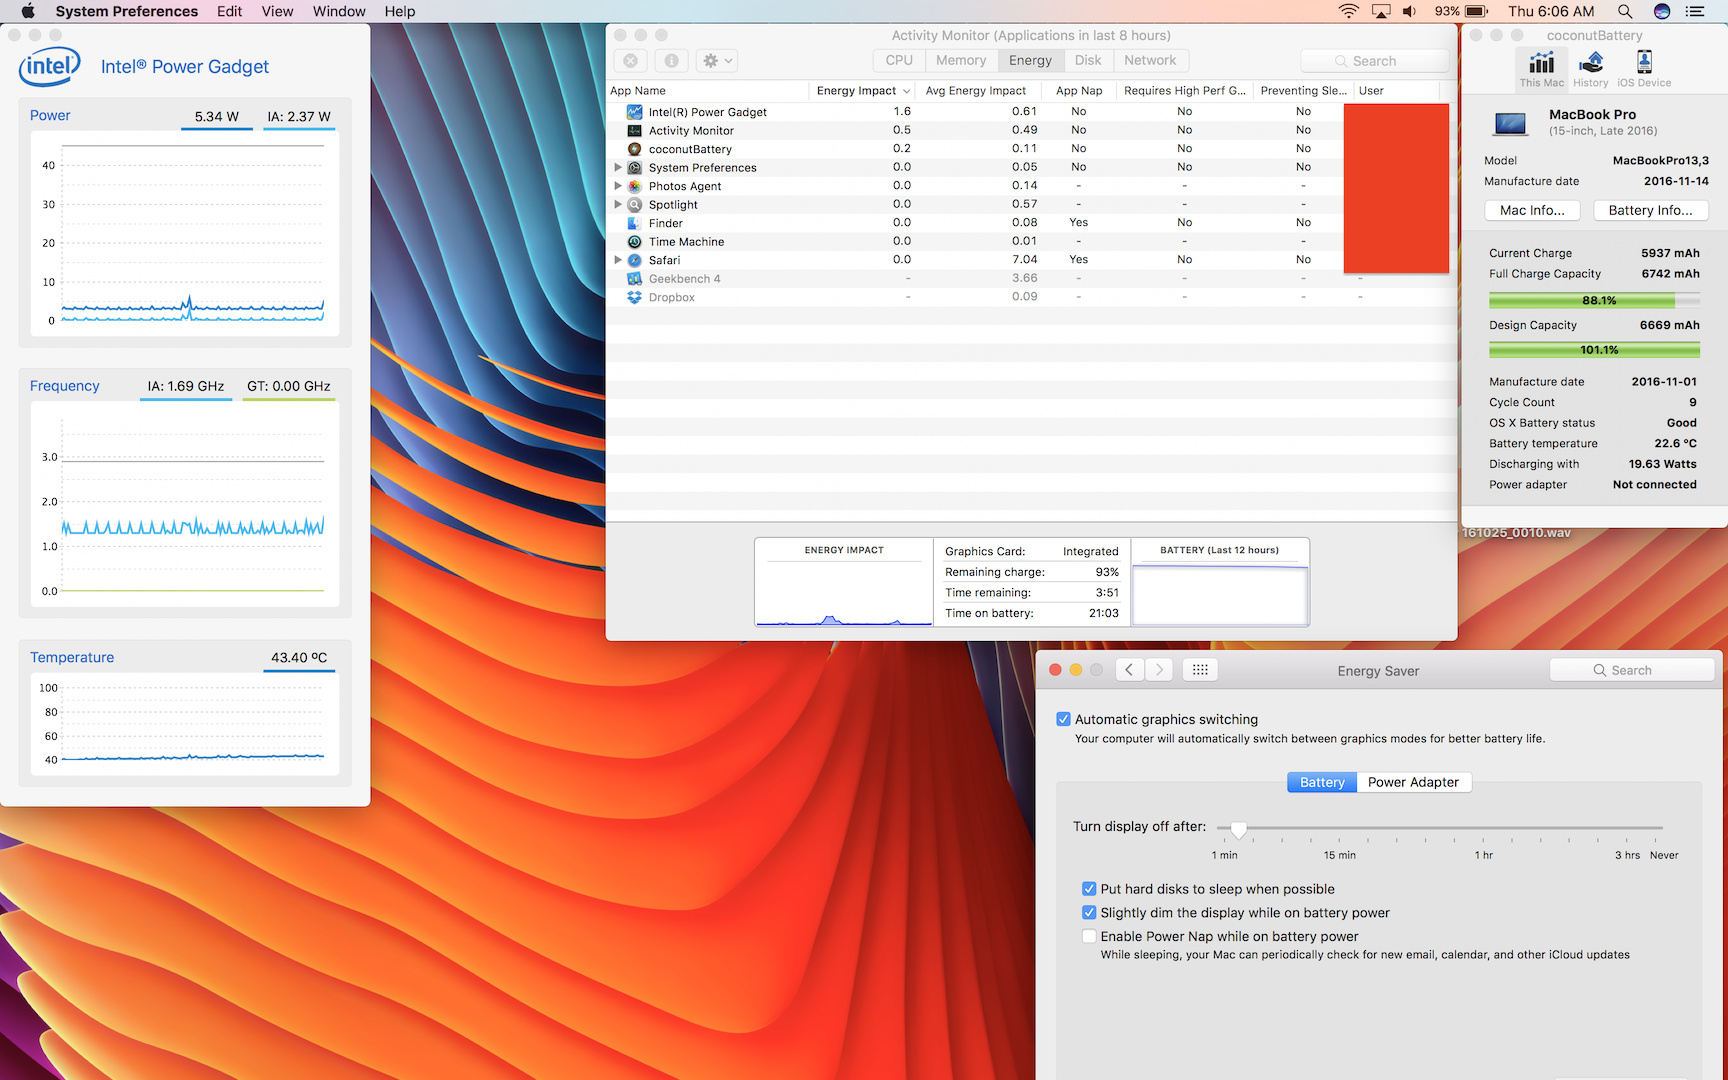The height and width of the screenshot is (1080, 1728).
Task: Click the Mac Info... button
Action: pos(1532,210)
